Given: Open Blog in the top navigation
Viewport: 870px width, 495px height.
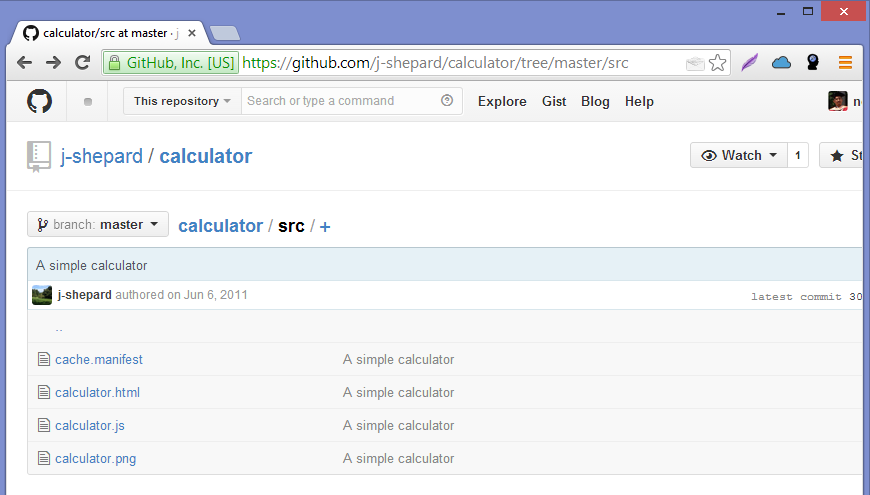Looking at the screenshot, I should 595,102.
